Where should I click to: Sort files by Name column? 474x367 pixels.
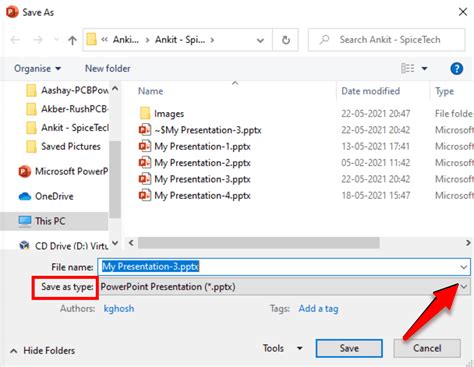151,91
